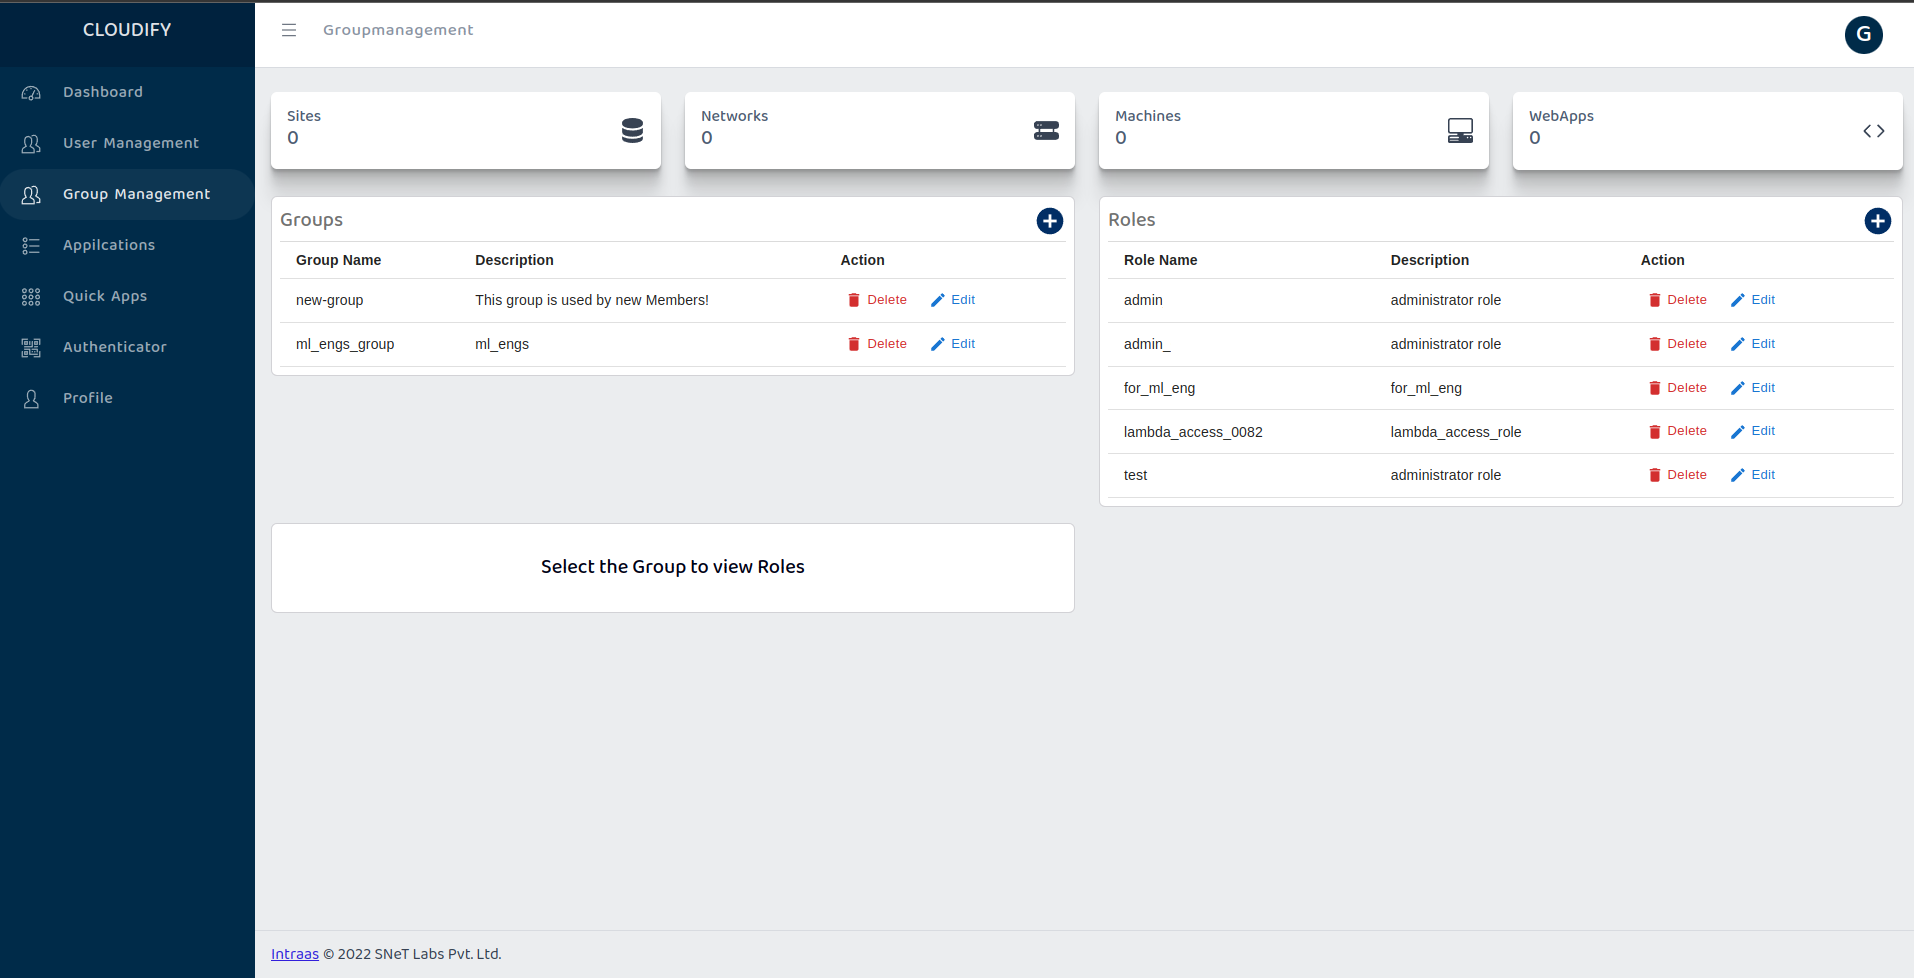Edit the admin role
This screenshot has height=978, width=1914.
pos(1753,300)
